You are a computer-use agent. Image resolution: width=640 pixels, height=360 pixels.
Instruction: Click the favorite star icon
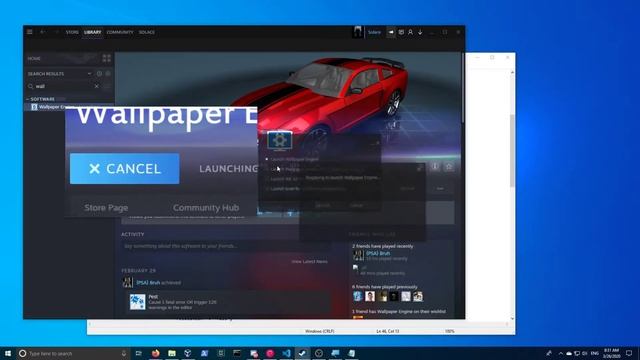click(449, 166)
